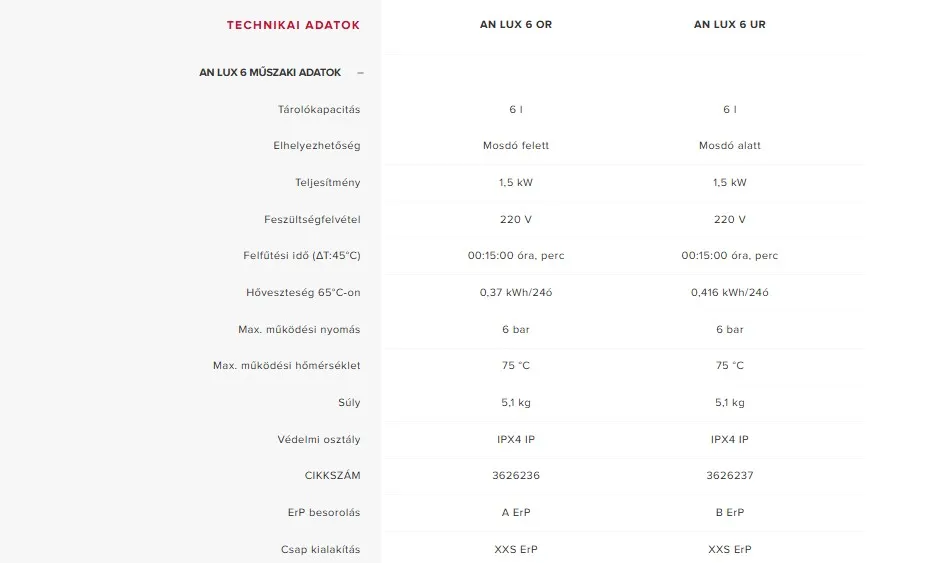This screenshot has width=945, height=563.
Task: Click the Max. működési hőmérséklet label
Action: tap(286, 365)
